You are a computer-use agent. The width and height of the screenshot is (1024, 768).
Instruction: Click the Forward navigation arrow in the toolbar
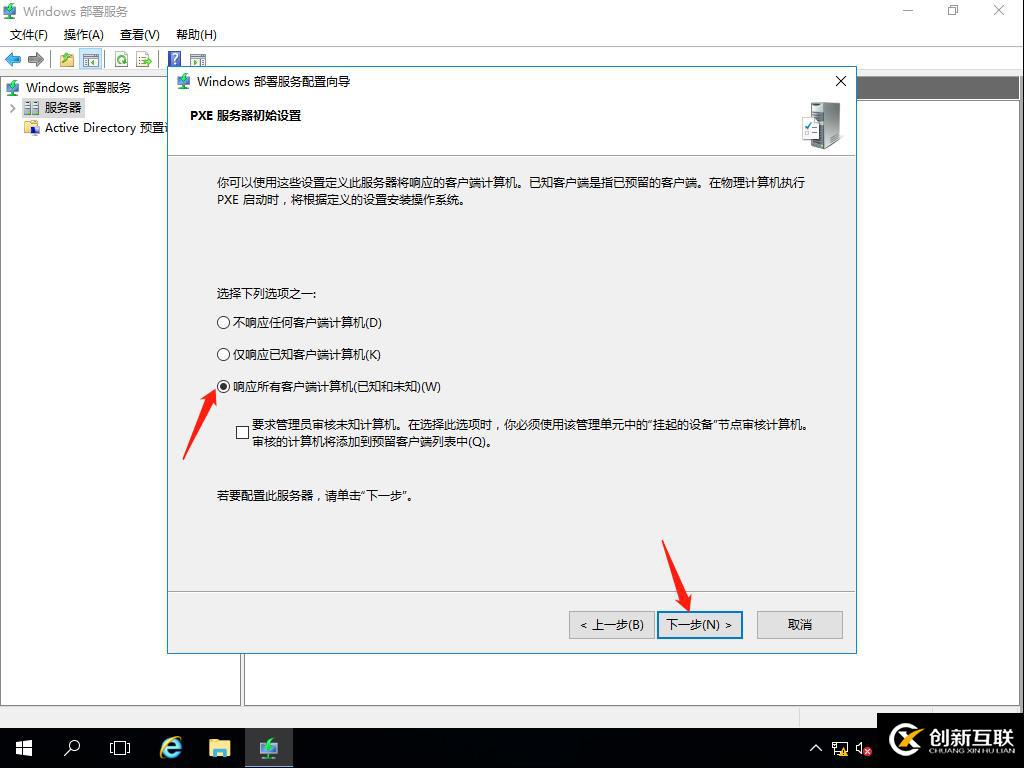[36, 58]
